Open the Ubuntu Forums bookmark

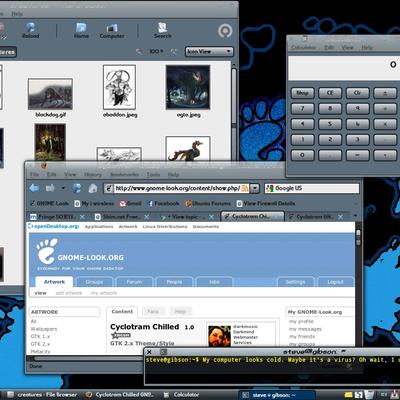click(208, 203)
